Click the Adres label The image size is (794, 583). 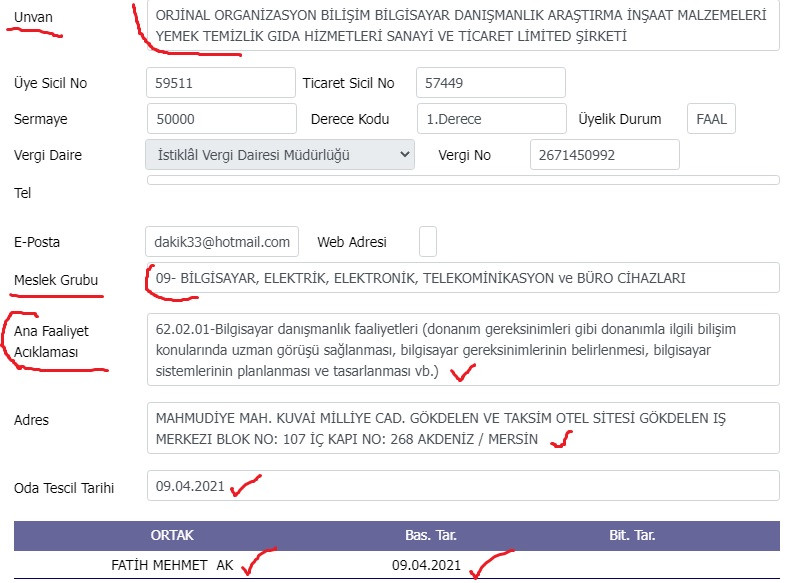pos(31,420)
